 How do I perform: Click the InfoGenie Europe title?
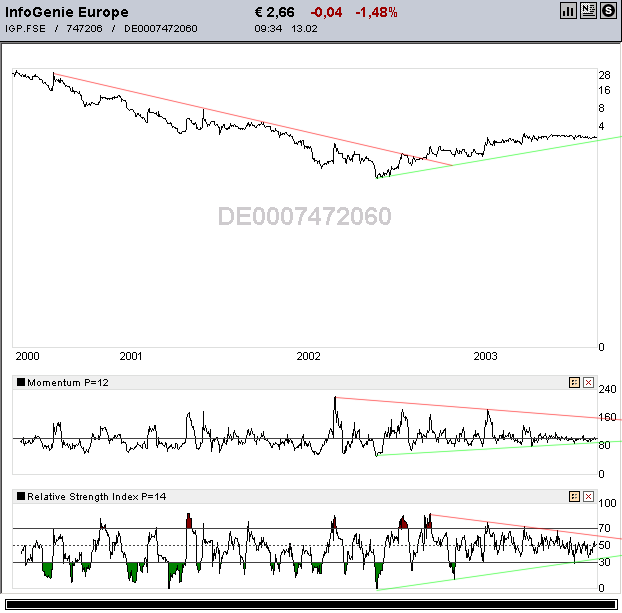tap(67, 12)
